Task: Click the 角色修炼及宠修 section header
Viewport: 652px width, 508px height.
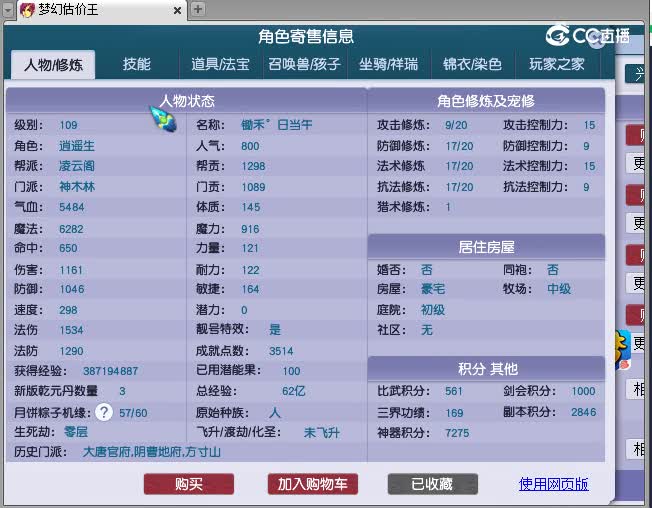Action: [486, 101]
